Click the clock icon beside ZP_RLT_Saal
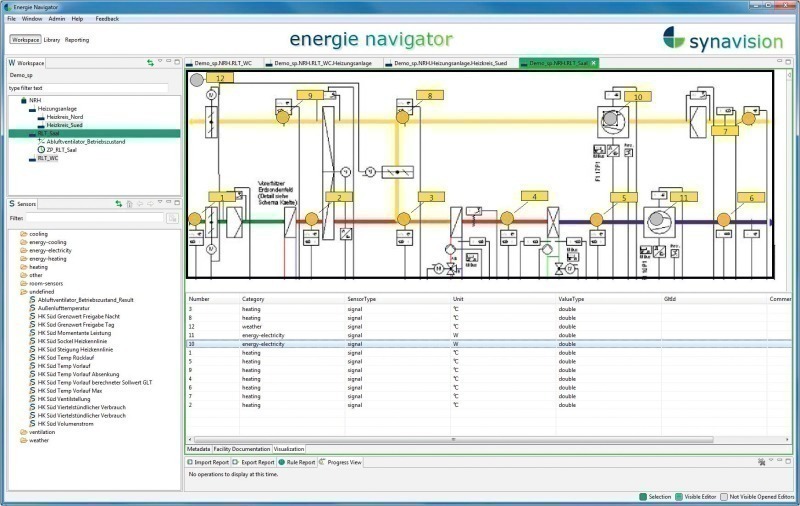Screen dimensions: 800x506 [x=41, y=149]
